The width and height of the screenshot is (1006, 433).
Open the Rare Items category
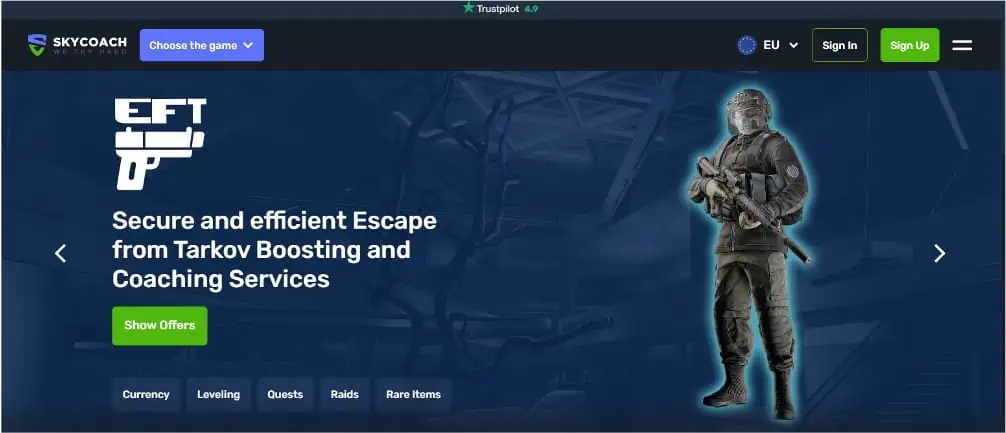point(413,395)
